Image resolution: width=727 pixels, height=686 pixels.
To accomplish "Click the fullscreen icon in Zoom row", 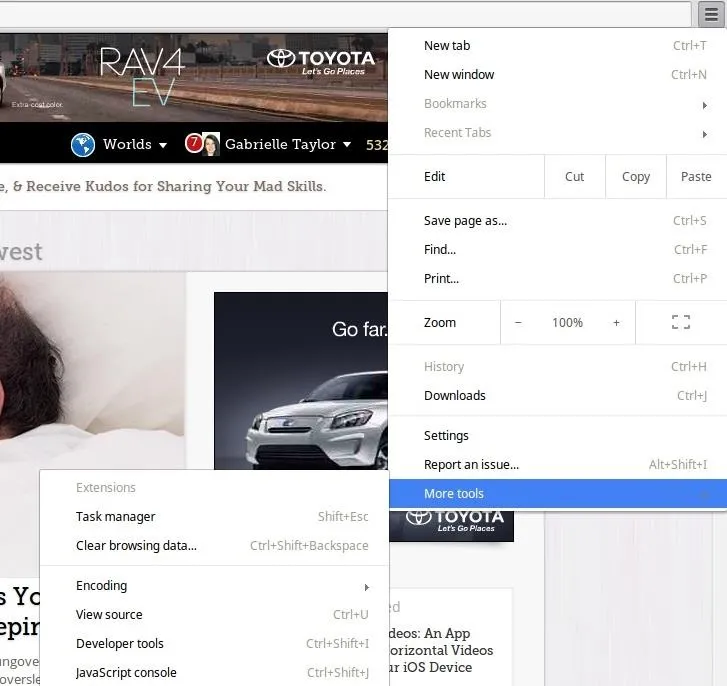I will [681, 322].
